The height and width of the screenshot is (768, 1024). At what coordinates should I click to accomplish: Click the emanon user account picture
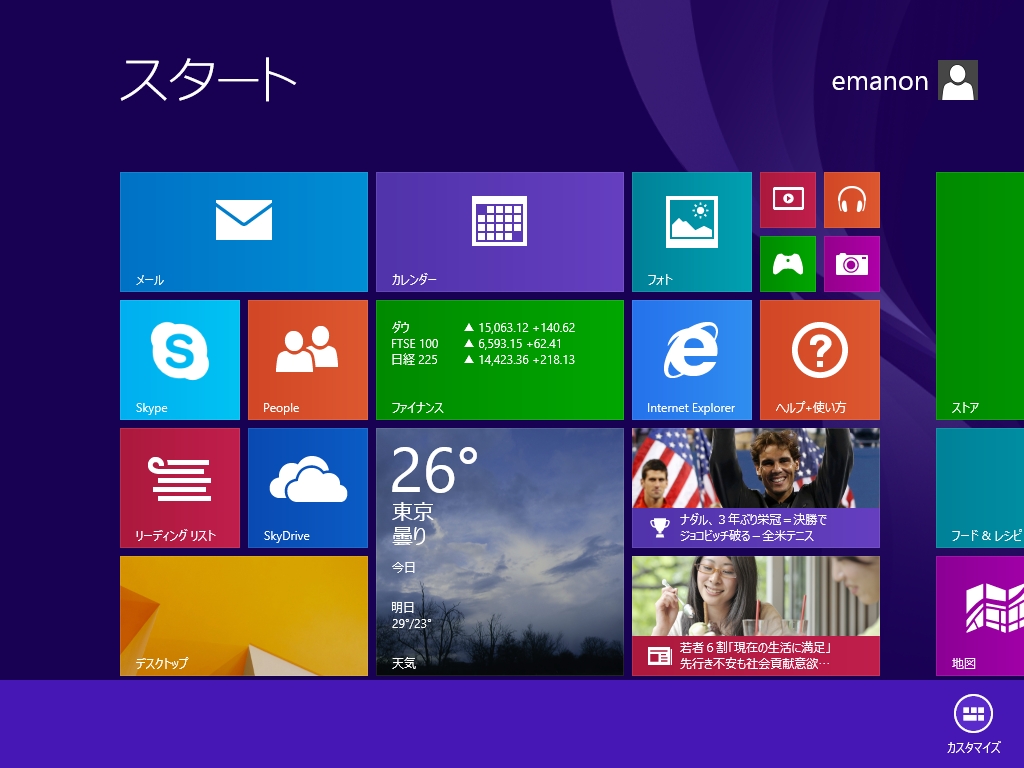pyautogui.click(x=957, y=80)
